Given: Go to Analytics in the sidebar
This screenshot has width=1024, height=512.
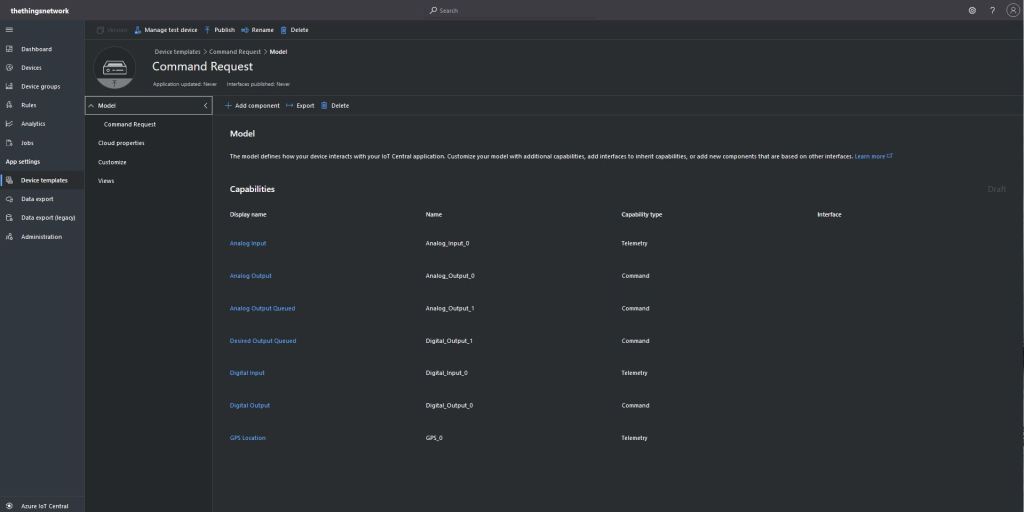Looking at the screenshot, I should coord(33,124).
